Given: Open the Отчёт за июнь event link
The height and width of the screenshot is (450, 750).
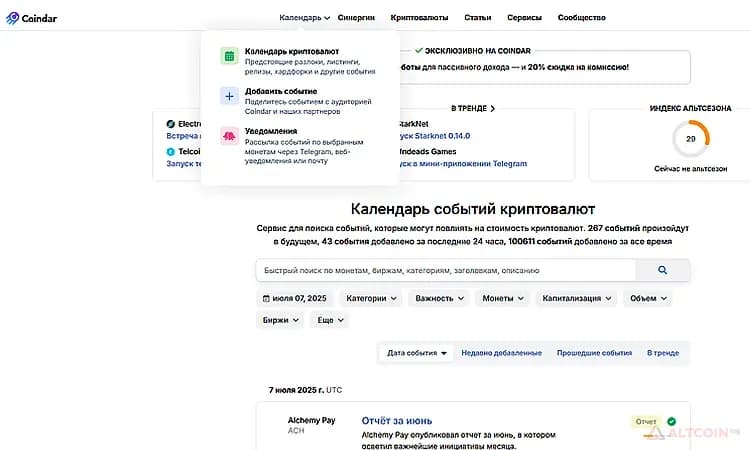Looking at the screenshot, I should click(397, 421).
